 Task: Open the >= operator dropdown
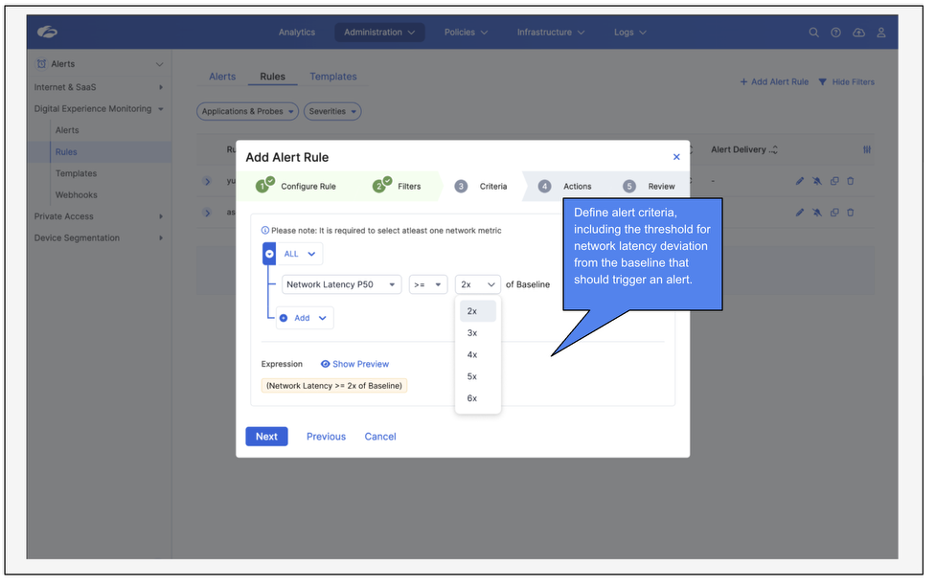(427, 285)
